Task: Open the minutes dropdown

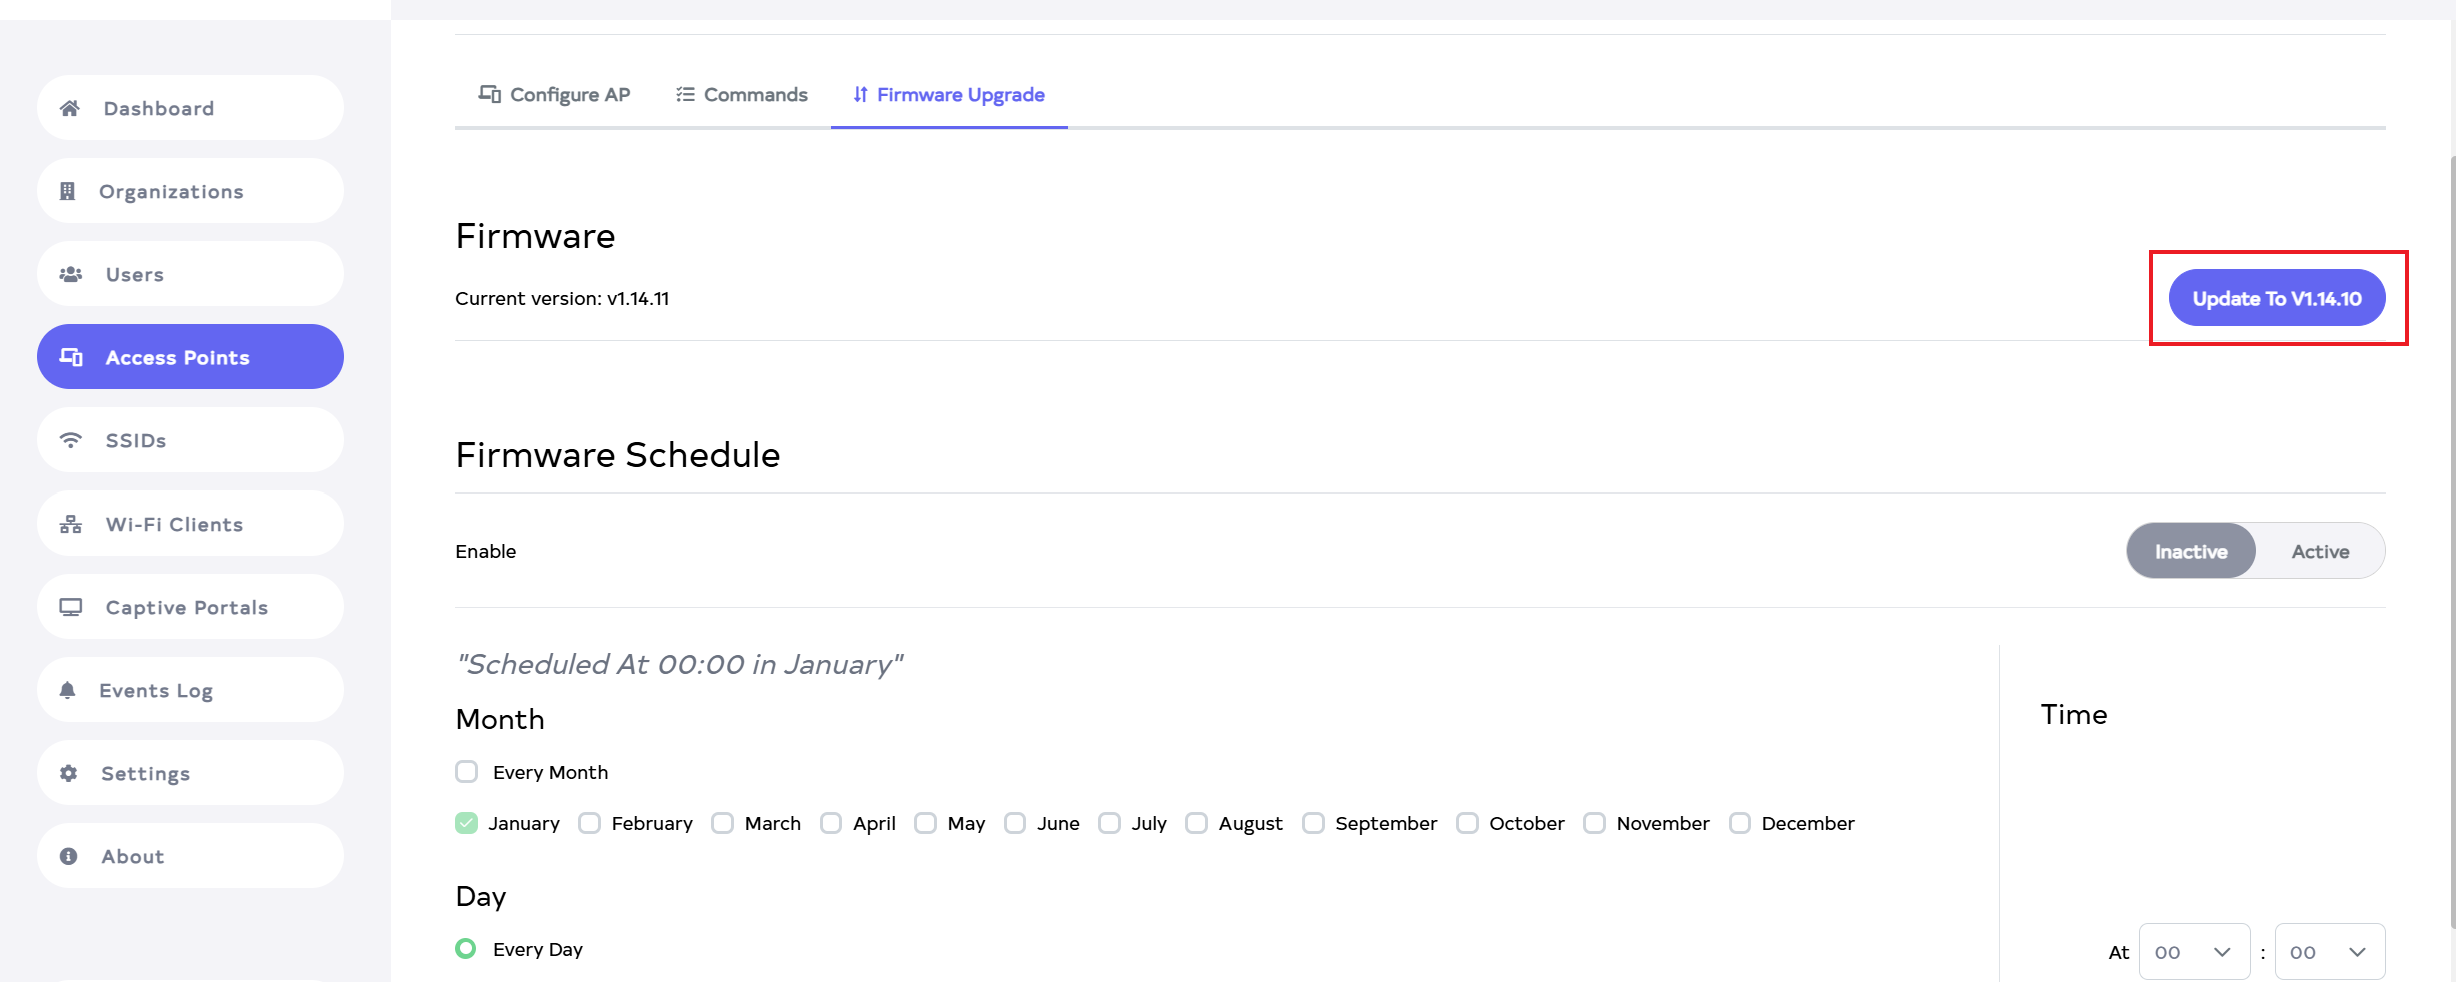Action: point(2329,952)
